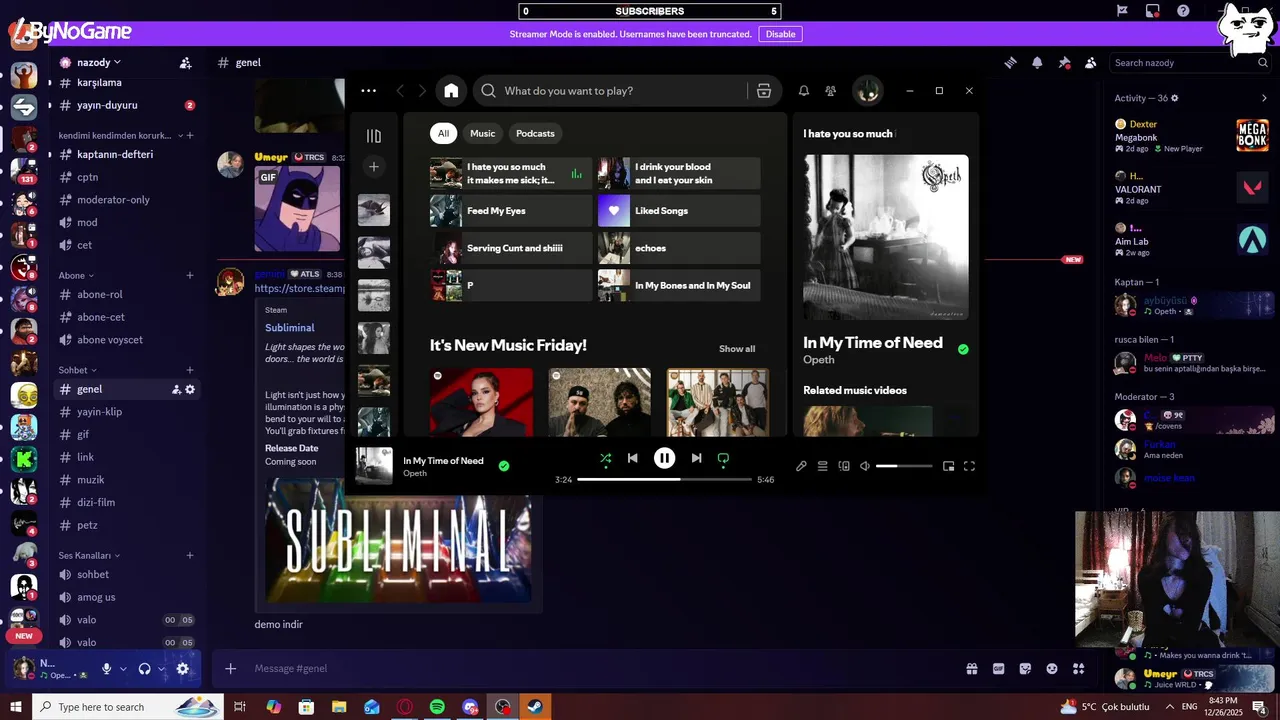
Task: Open Discord pinned messages icon
Action: (x=1064, y=63)
